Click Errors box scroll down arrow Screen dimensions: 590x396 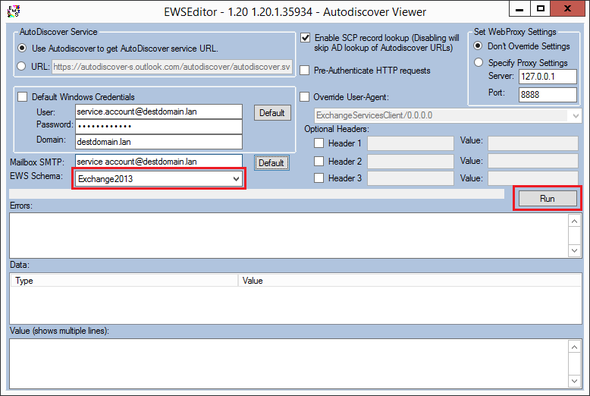(574, 250)
